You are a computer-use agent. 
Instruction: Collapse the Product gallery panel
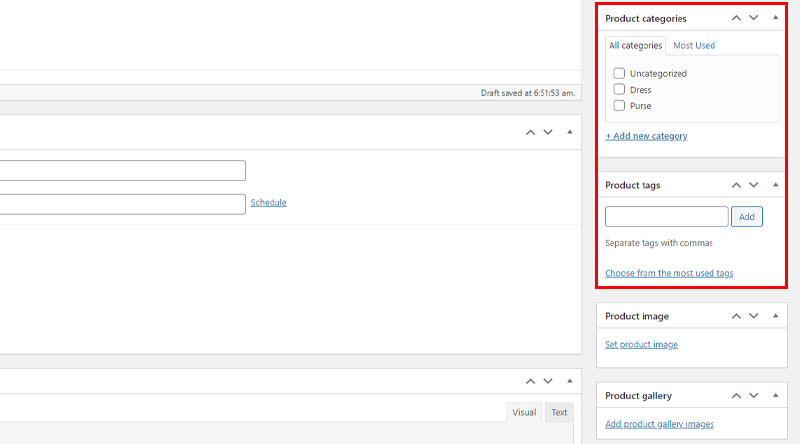[776, 396]
